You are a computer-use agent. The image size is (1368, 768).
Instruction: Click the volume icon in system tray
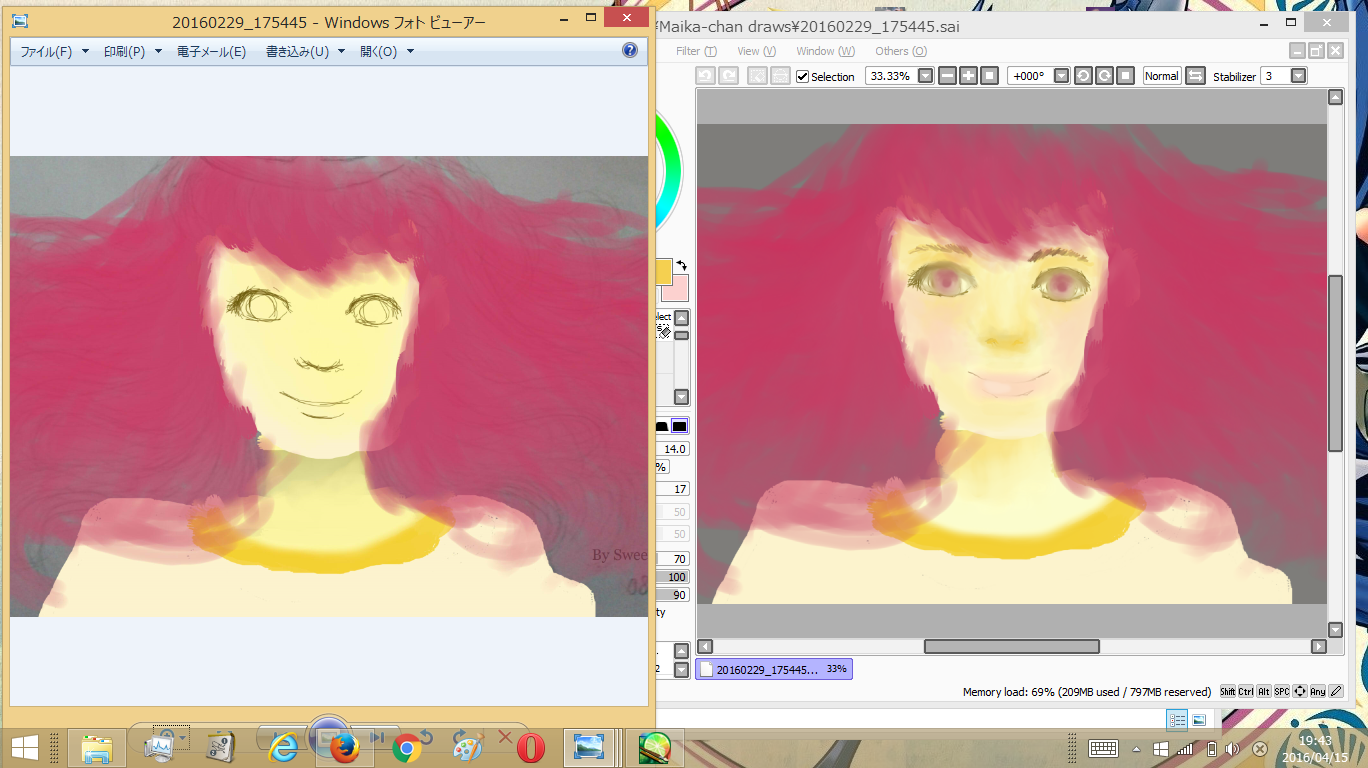tap(1232, 748)
